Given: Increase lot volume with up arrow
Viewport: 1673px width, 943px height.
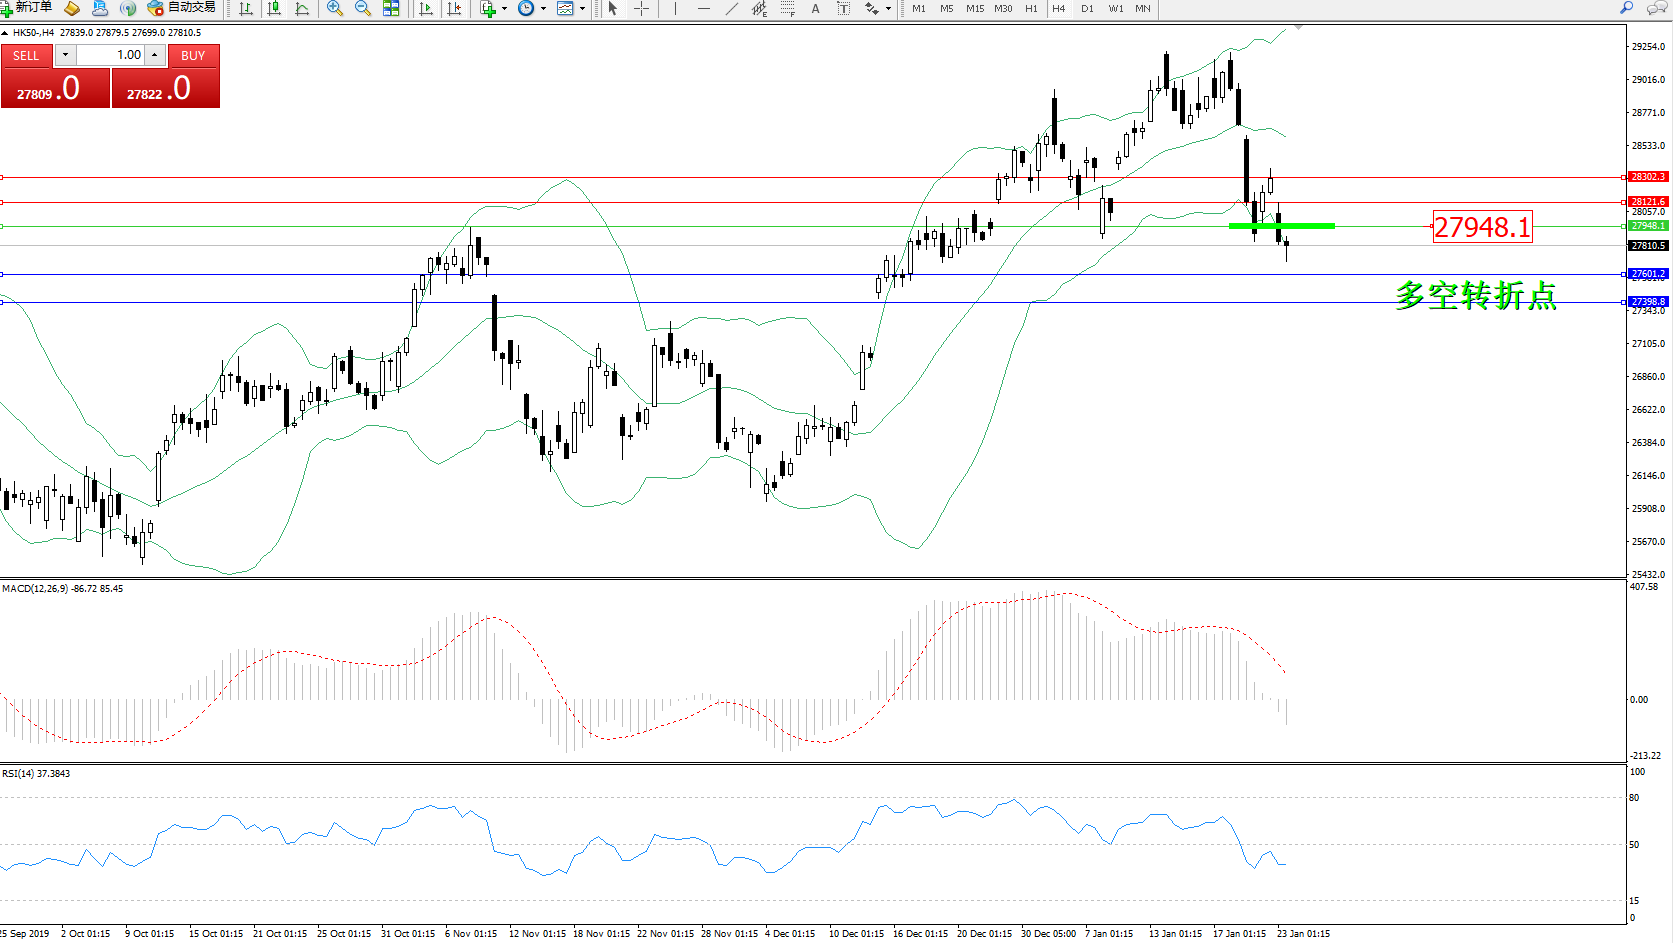Looking at the screenshot, I should pyautogui.click(x=156, y=55).
